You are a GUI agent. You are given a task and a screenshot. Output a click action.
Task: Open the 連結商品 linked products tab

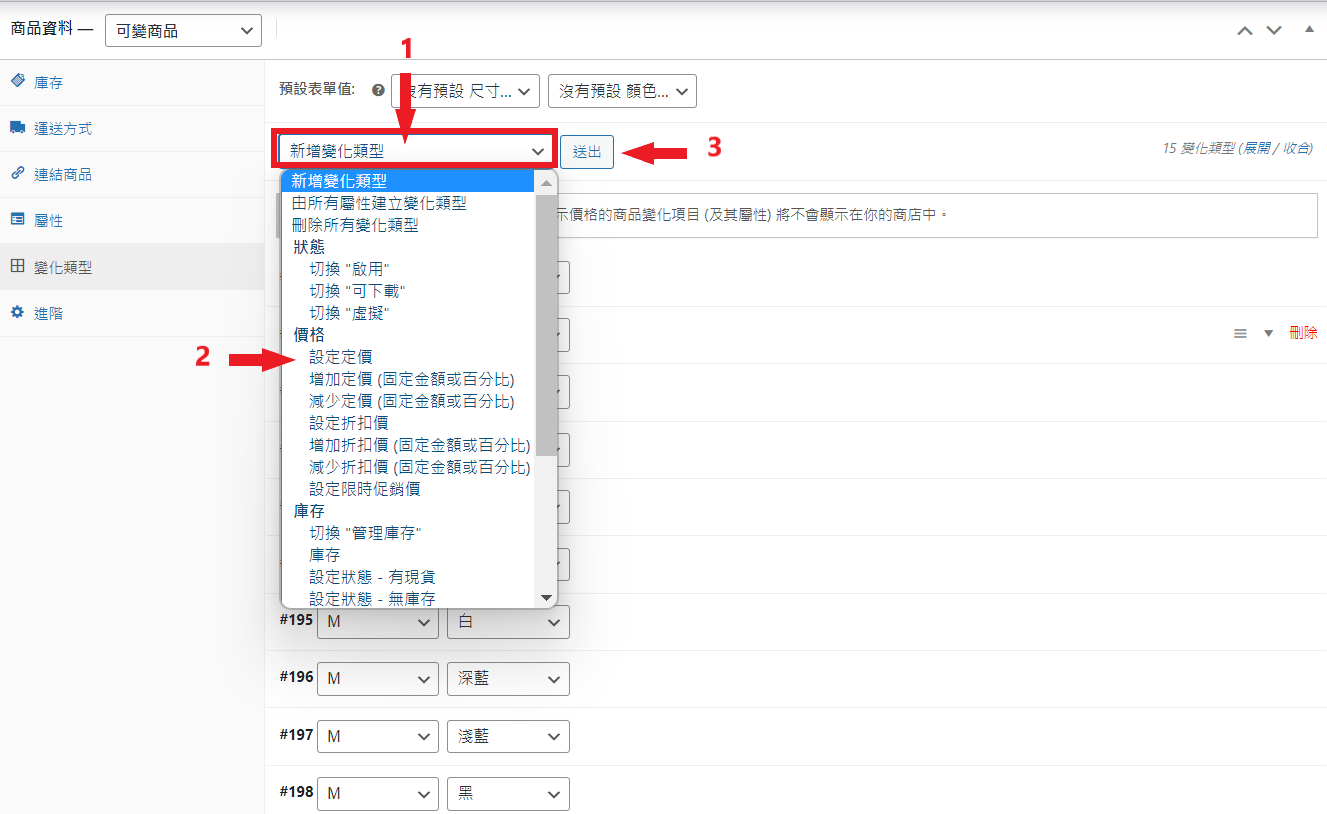[132, 175]
